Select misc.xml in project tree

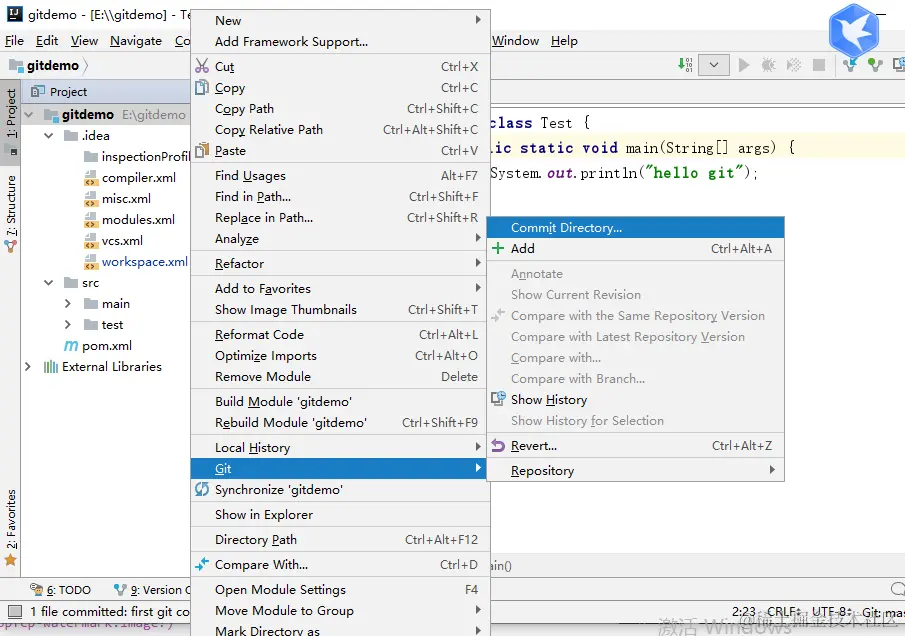pos(126,199)
